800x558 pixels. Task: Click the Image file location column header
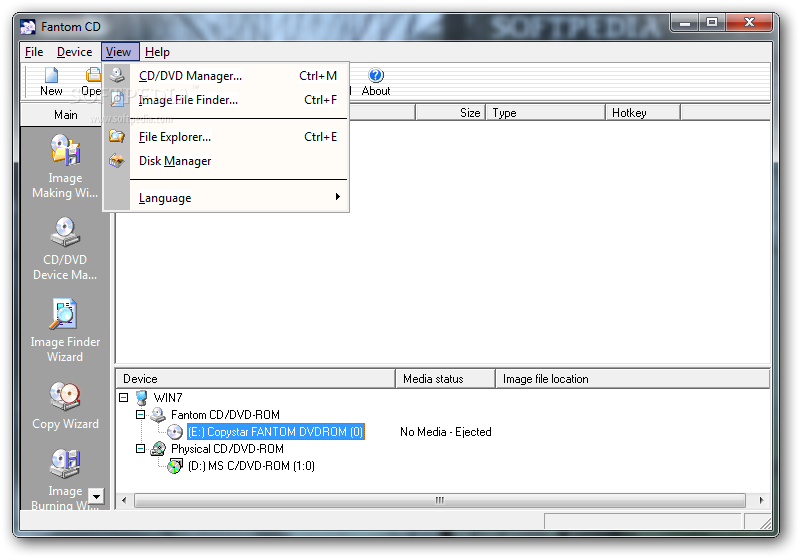click(633, 379)
